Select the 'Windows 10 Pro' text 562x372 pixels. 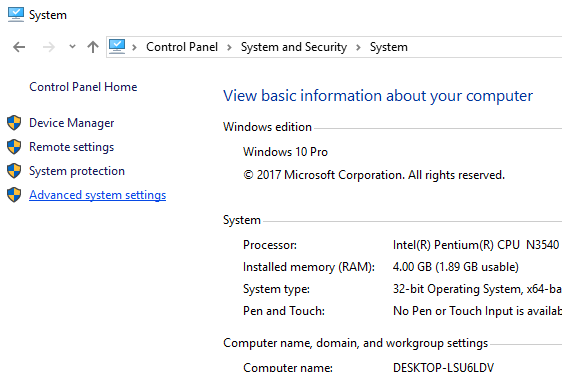pyautogui.click(x=285, y=152)
